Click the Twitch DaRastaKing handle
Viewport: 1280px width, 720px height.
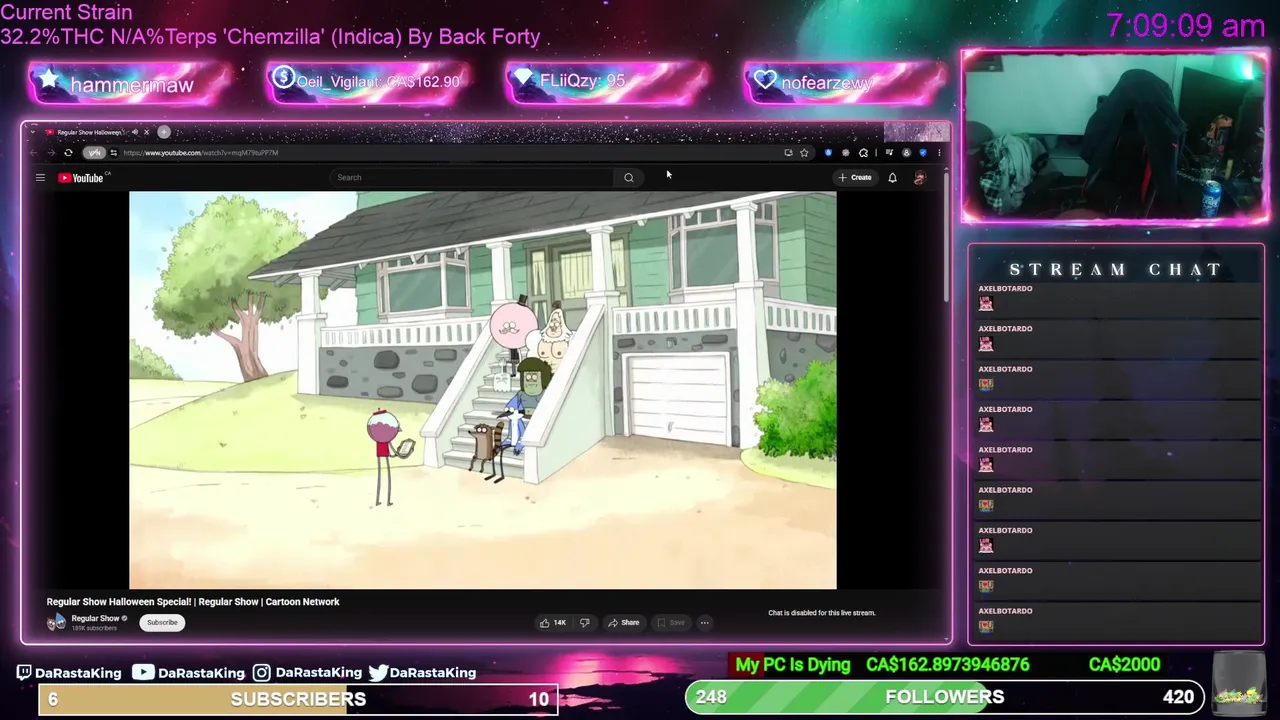click(x=69, y=673)
